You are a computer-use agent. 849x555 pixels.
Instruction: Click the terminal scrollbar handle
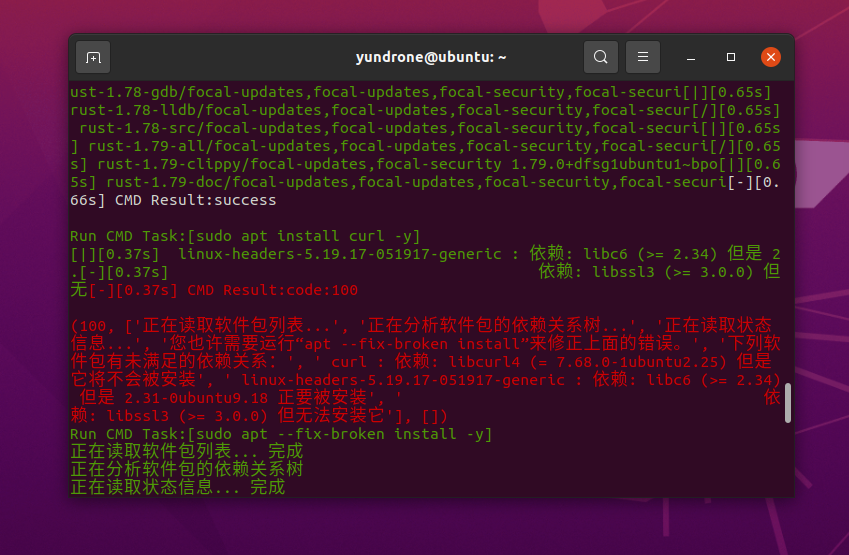coord(788,403)
